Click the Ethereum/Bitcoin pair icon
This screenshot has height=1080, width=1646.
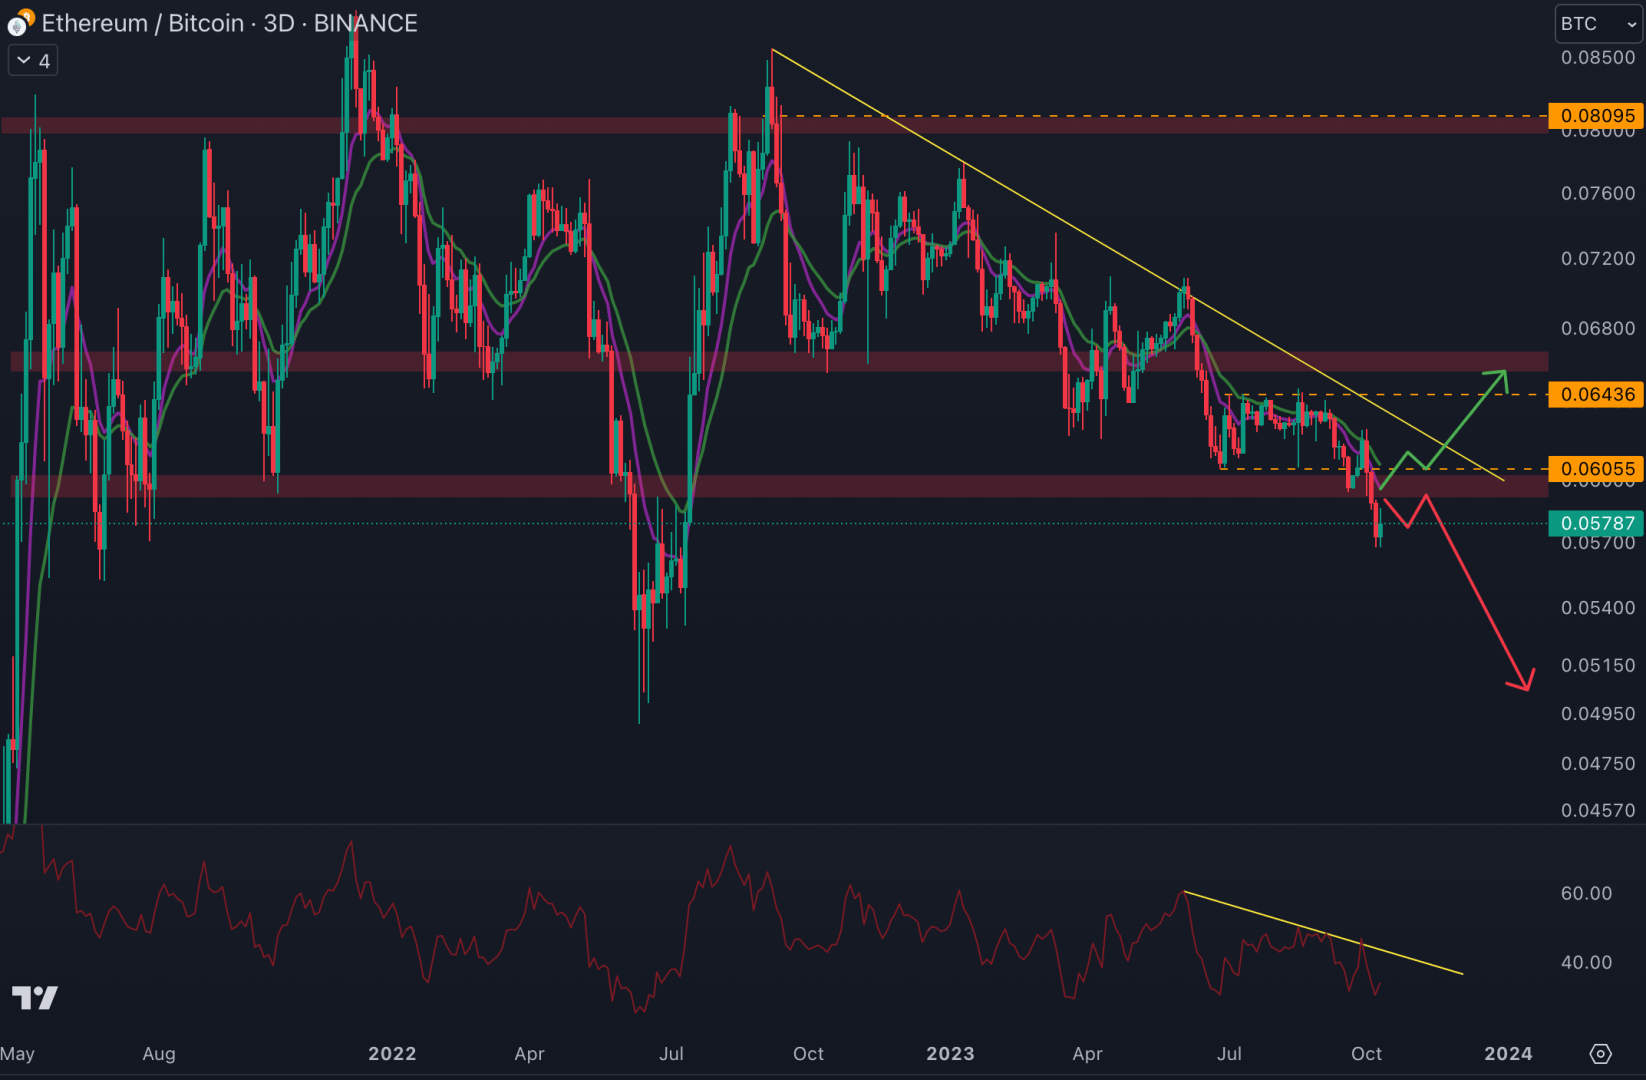20,22
